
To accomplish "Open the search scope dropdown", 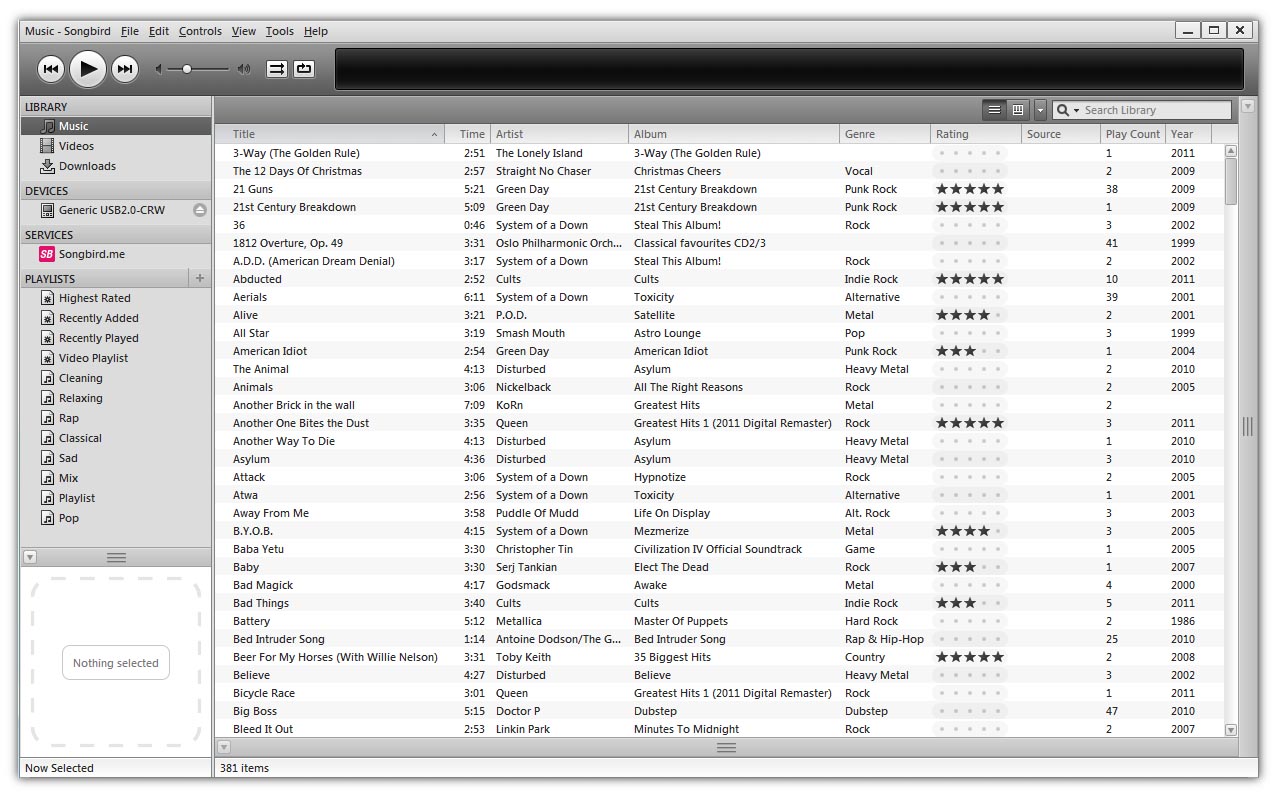I will pyautogui.click(x=1066, y=110).
